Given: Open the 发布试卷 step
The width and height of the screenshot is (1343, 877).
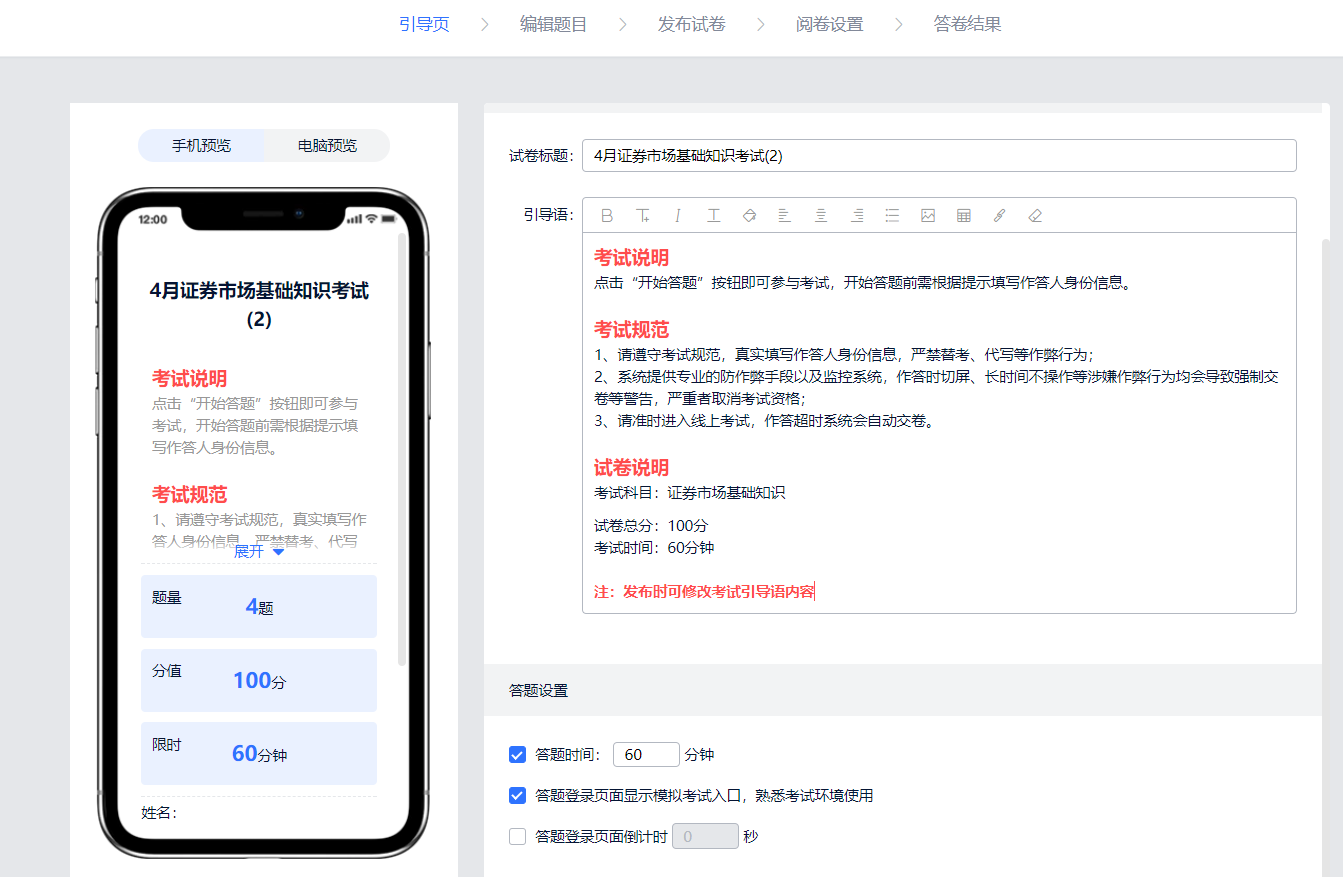Looking at the screenshot, I should [691, 23].
